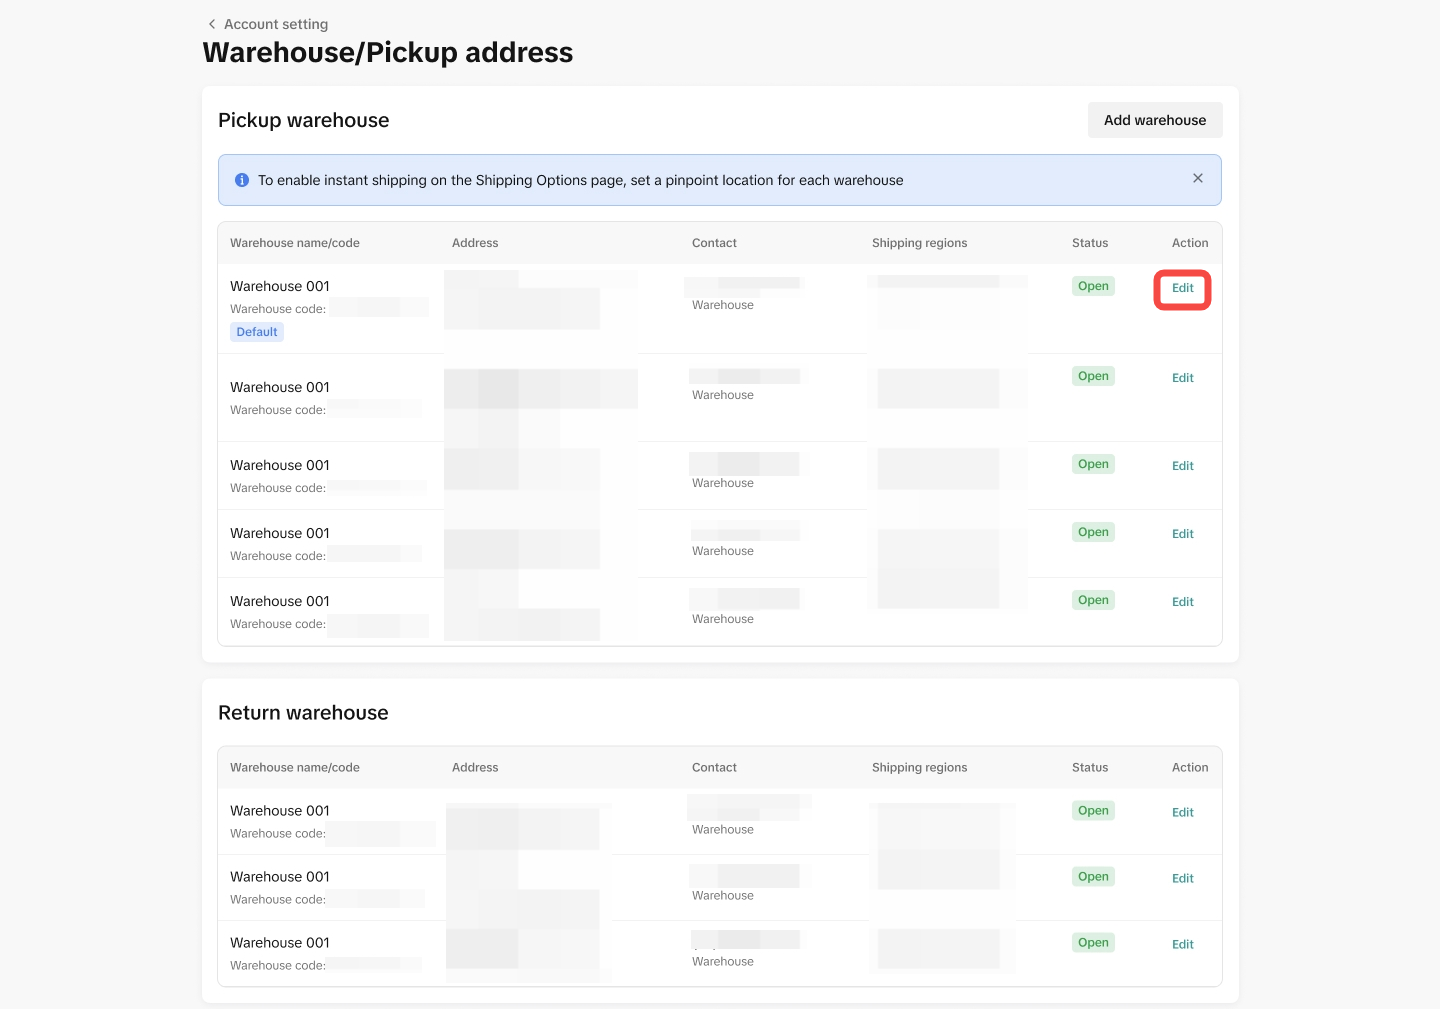Click the pickup table's Warehouse name/code header
The height and width of the screenshot is (1009, 1440).
(x=294, y=243)
